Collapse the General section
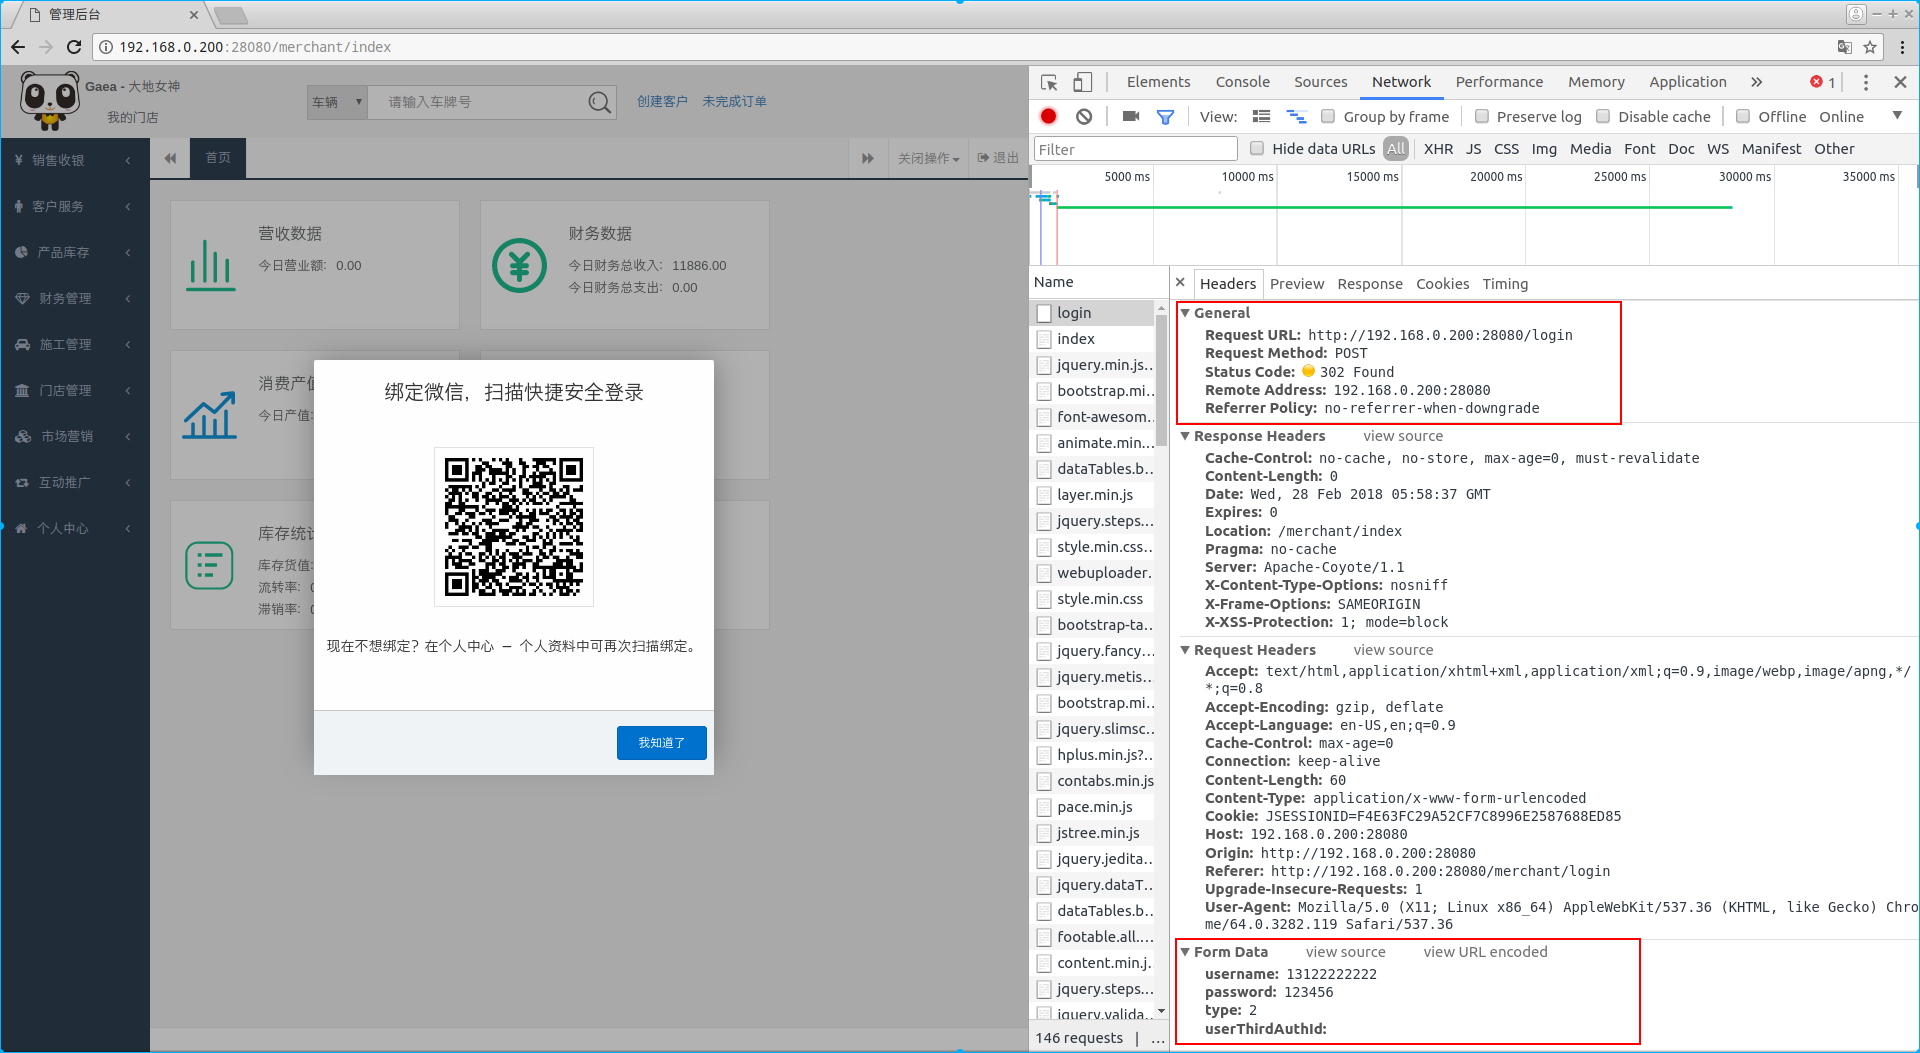 coord(1186,313)
